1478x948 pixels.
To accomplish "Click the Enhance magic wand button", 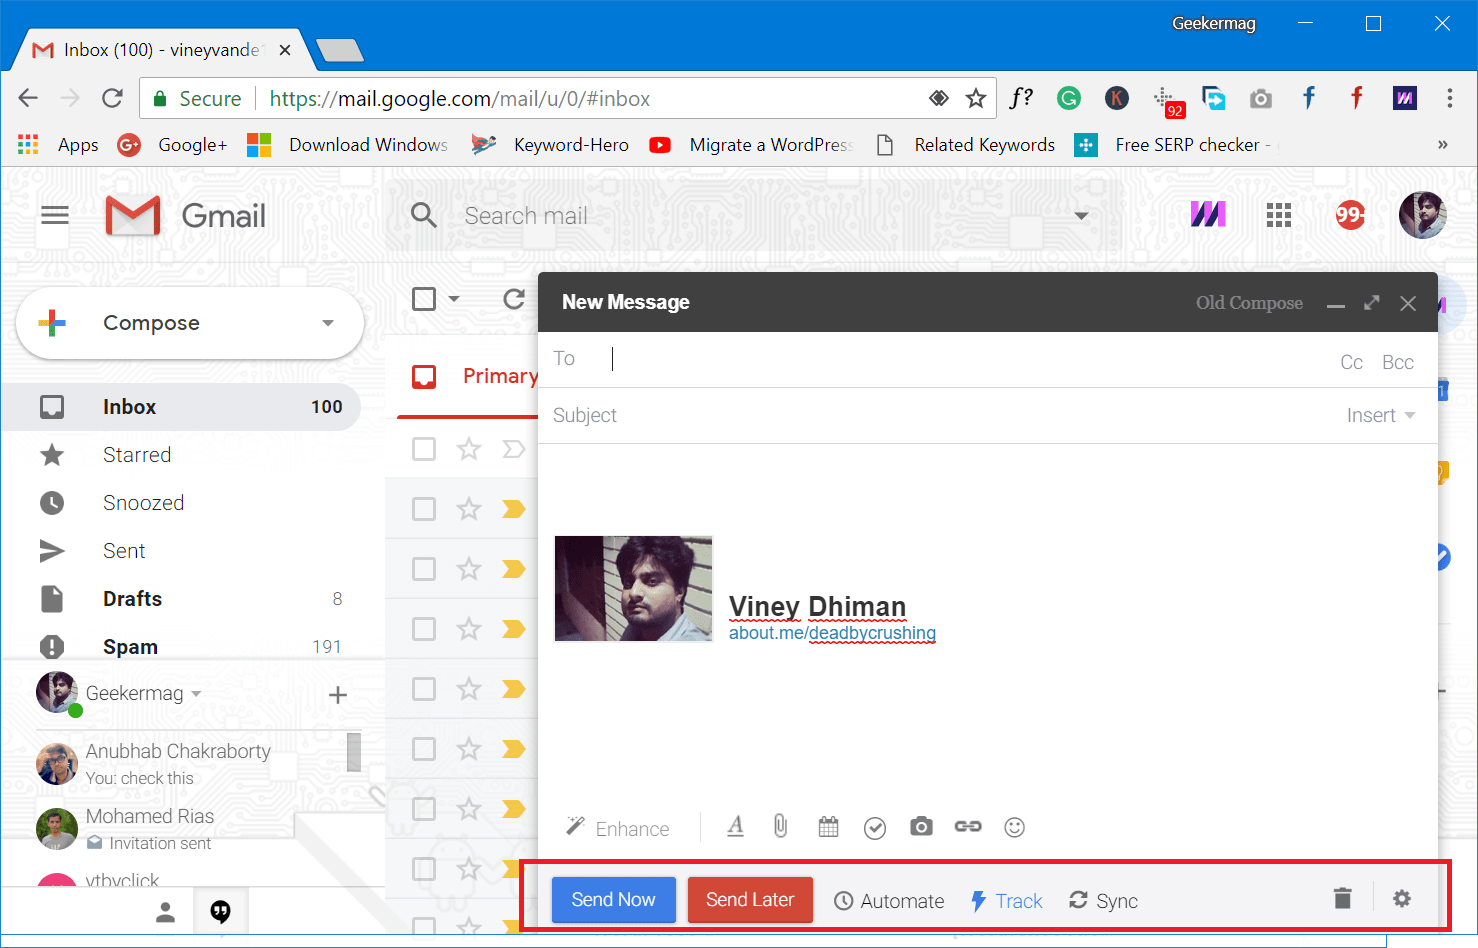I will point(617,828).
